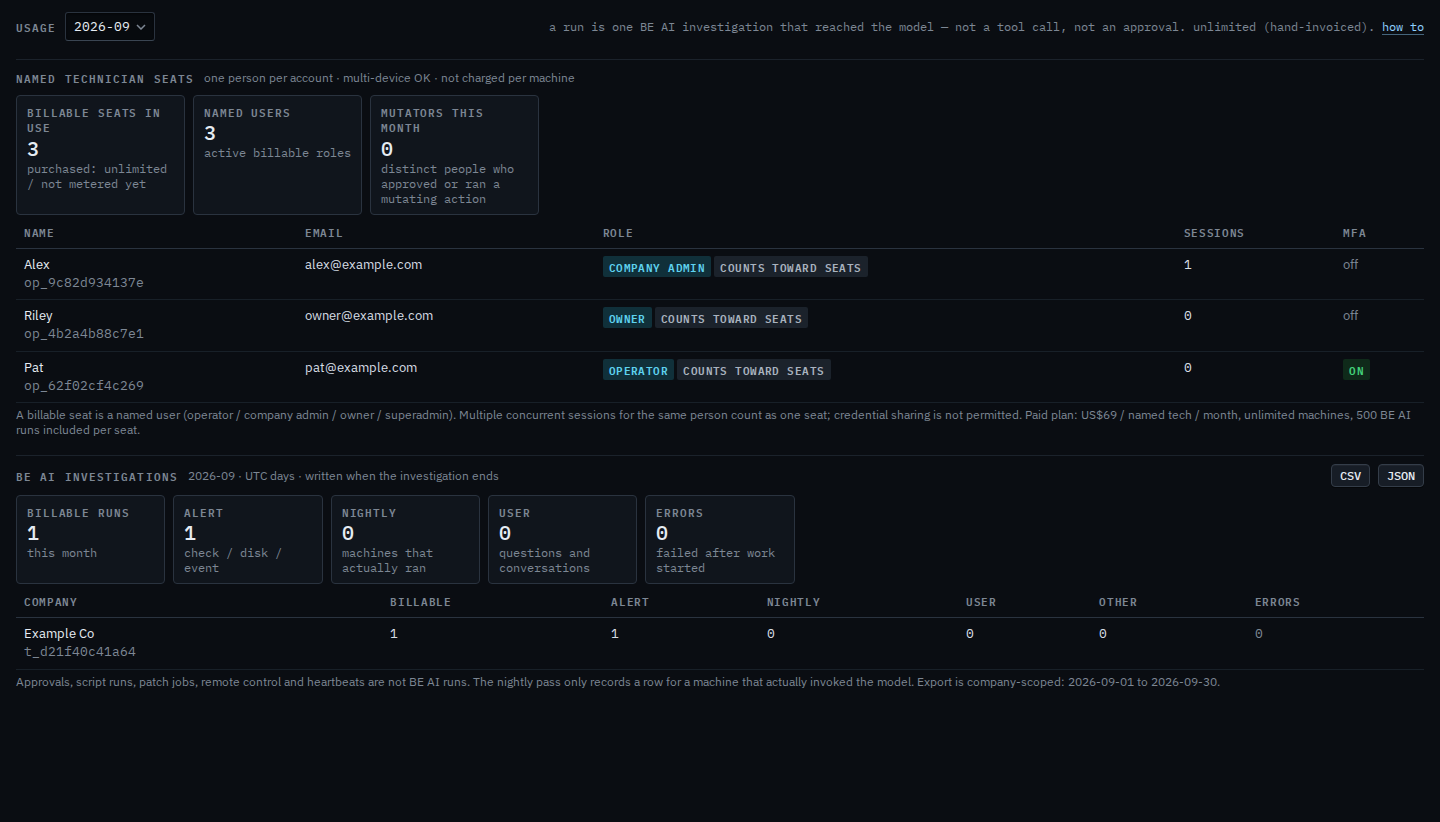Click the EMAIL column header

click(324, 233)
